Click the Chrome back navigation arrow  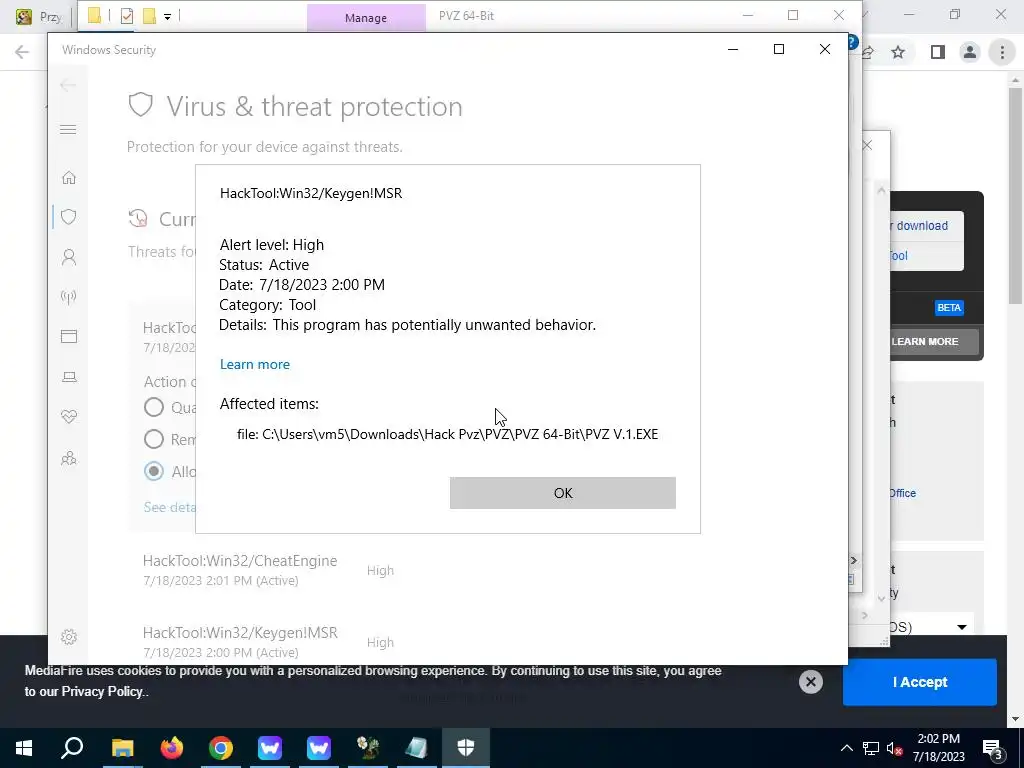click(22, 52)
